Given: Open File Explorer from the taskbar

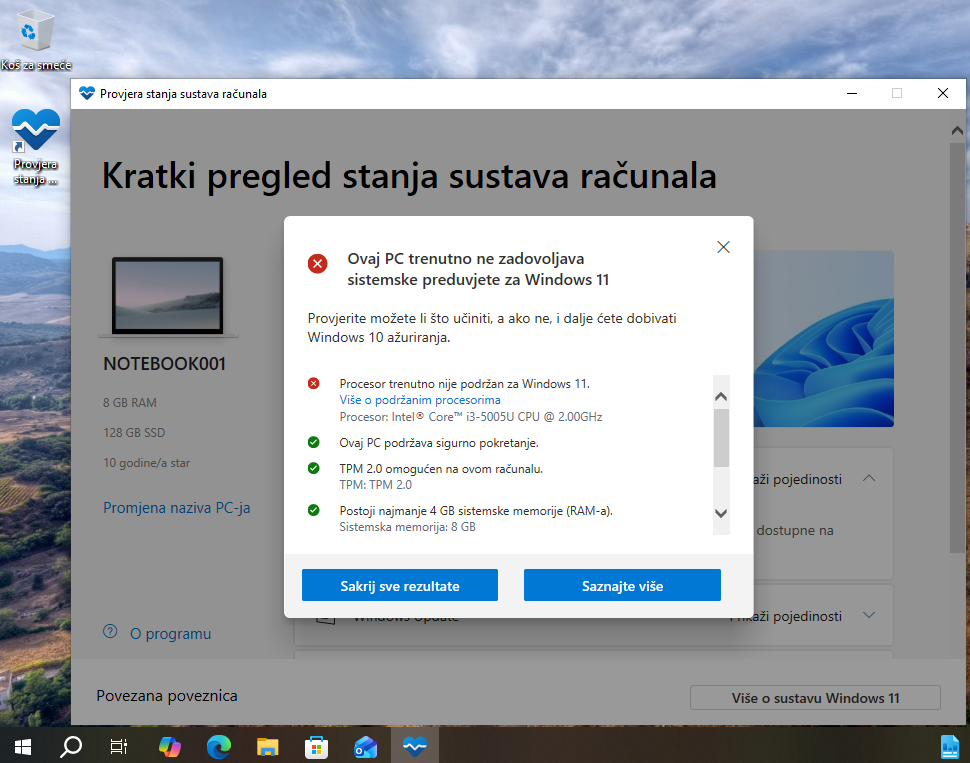Looking at the screenshot, I should point(266,746).
